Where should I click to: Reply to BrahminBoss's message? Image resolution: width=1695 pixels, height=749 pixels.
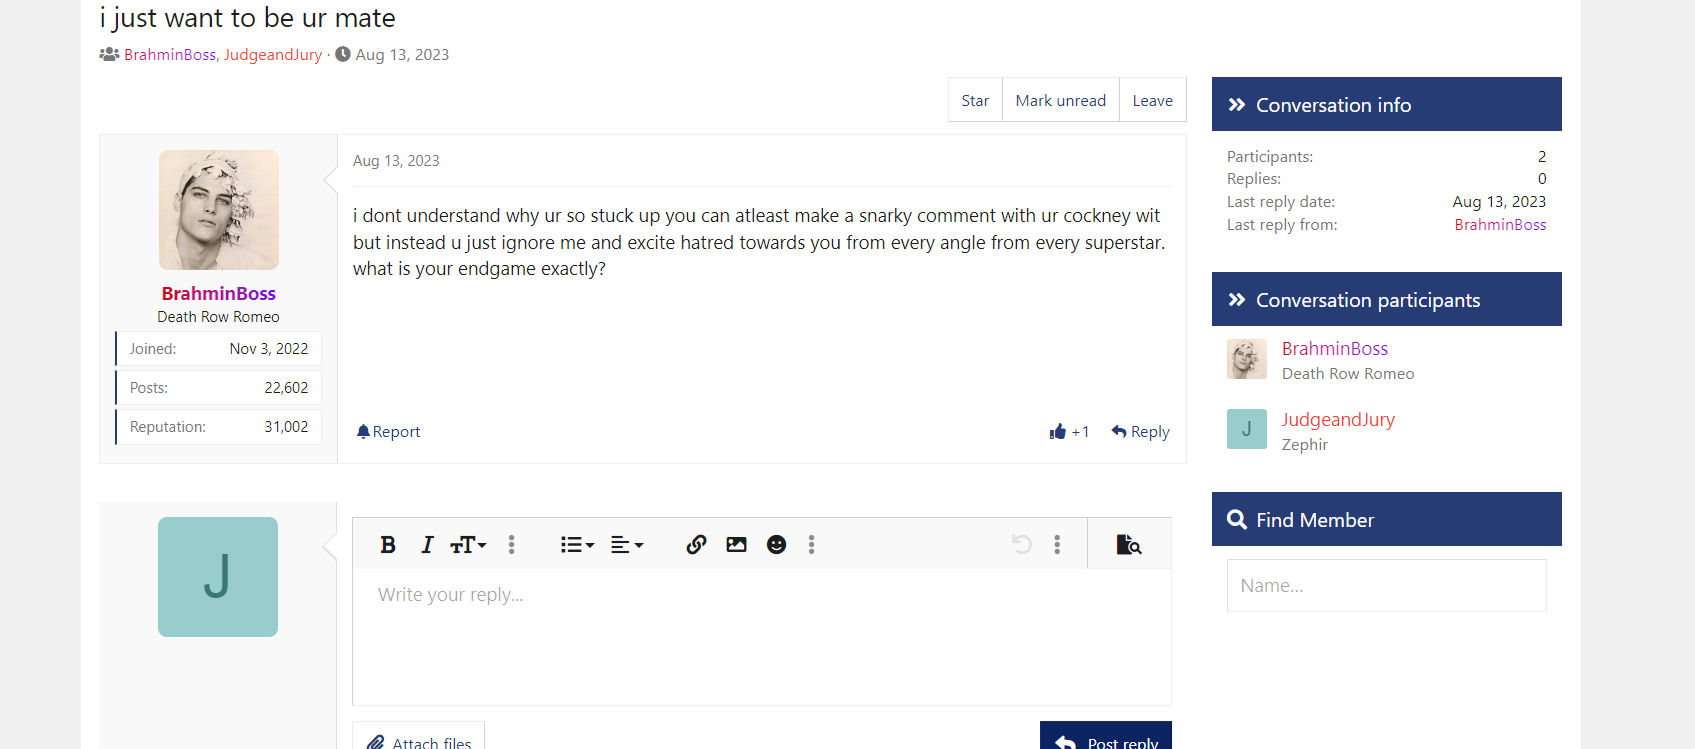click(x=1140, y=432)
